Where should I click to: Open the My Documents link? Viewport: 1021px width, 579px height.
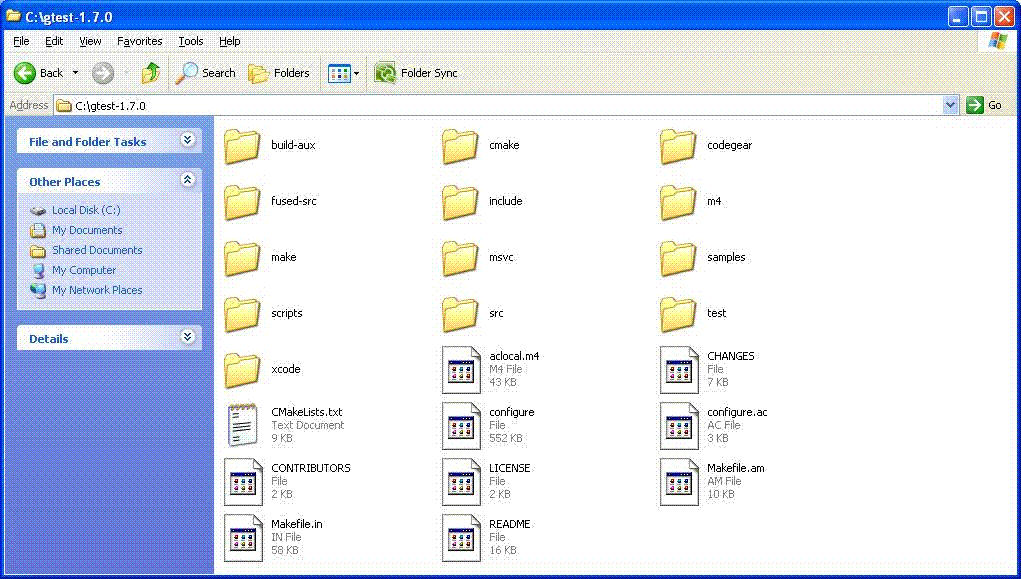(x=87, y=231)
